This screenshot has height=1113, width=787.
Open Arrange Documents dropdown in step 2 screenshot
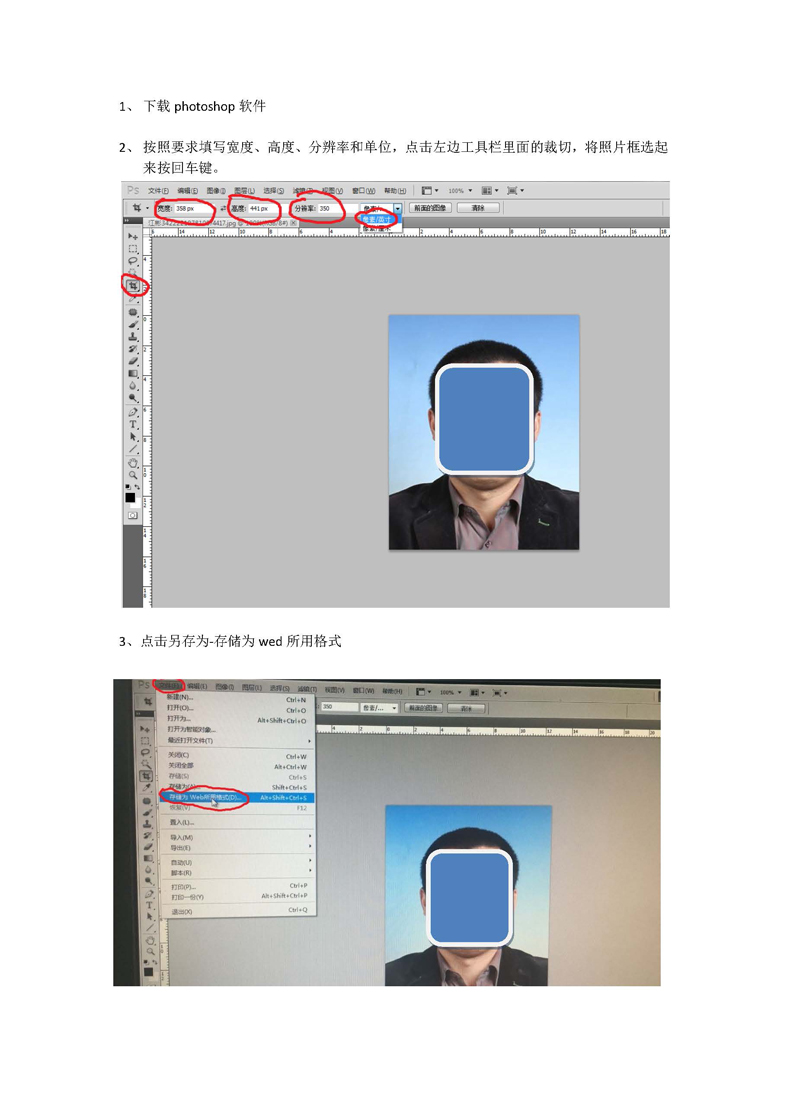(x=490, y=190)
